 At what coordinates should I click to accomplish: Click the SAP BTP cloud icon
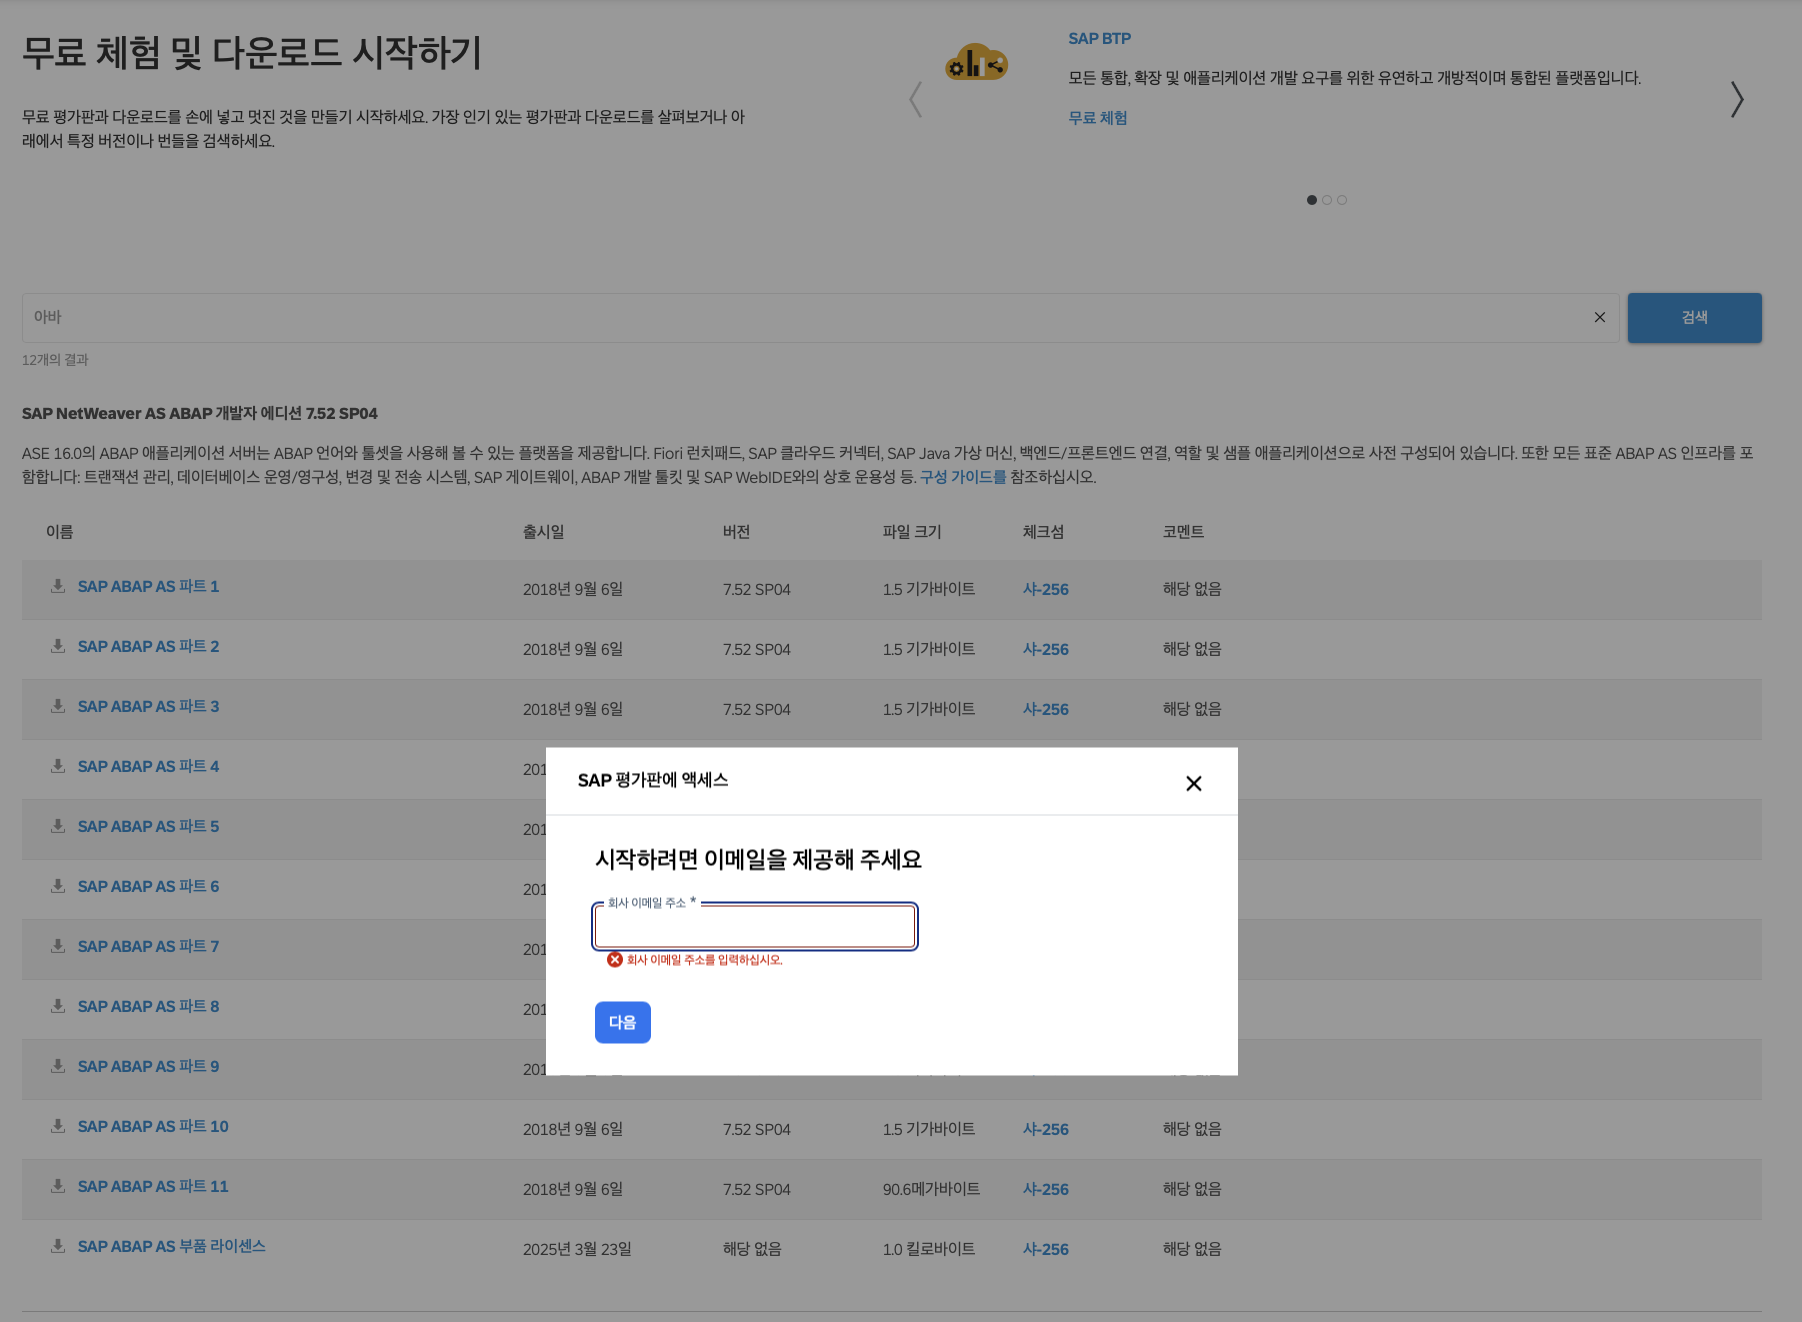976,62
